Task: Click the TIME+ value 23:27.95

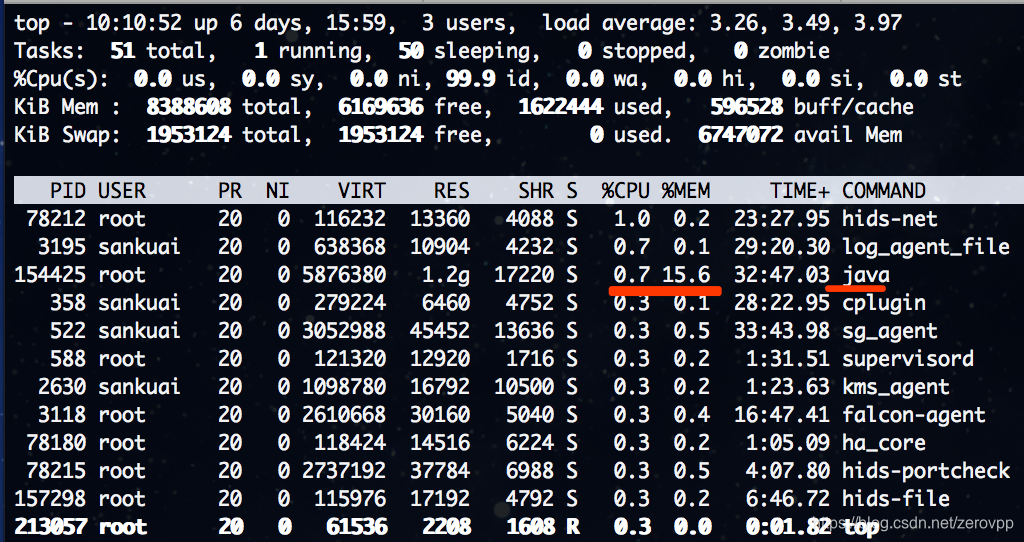Action: coord(782,219)
